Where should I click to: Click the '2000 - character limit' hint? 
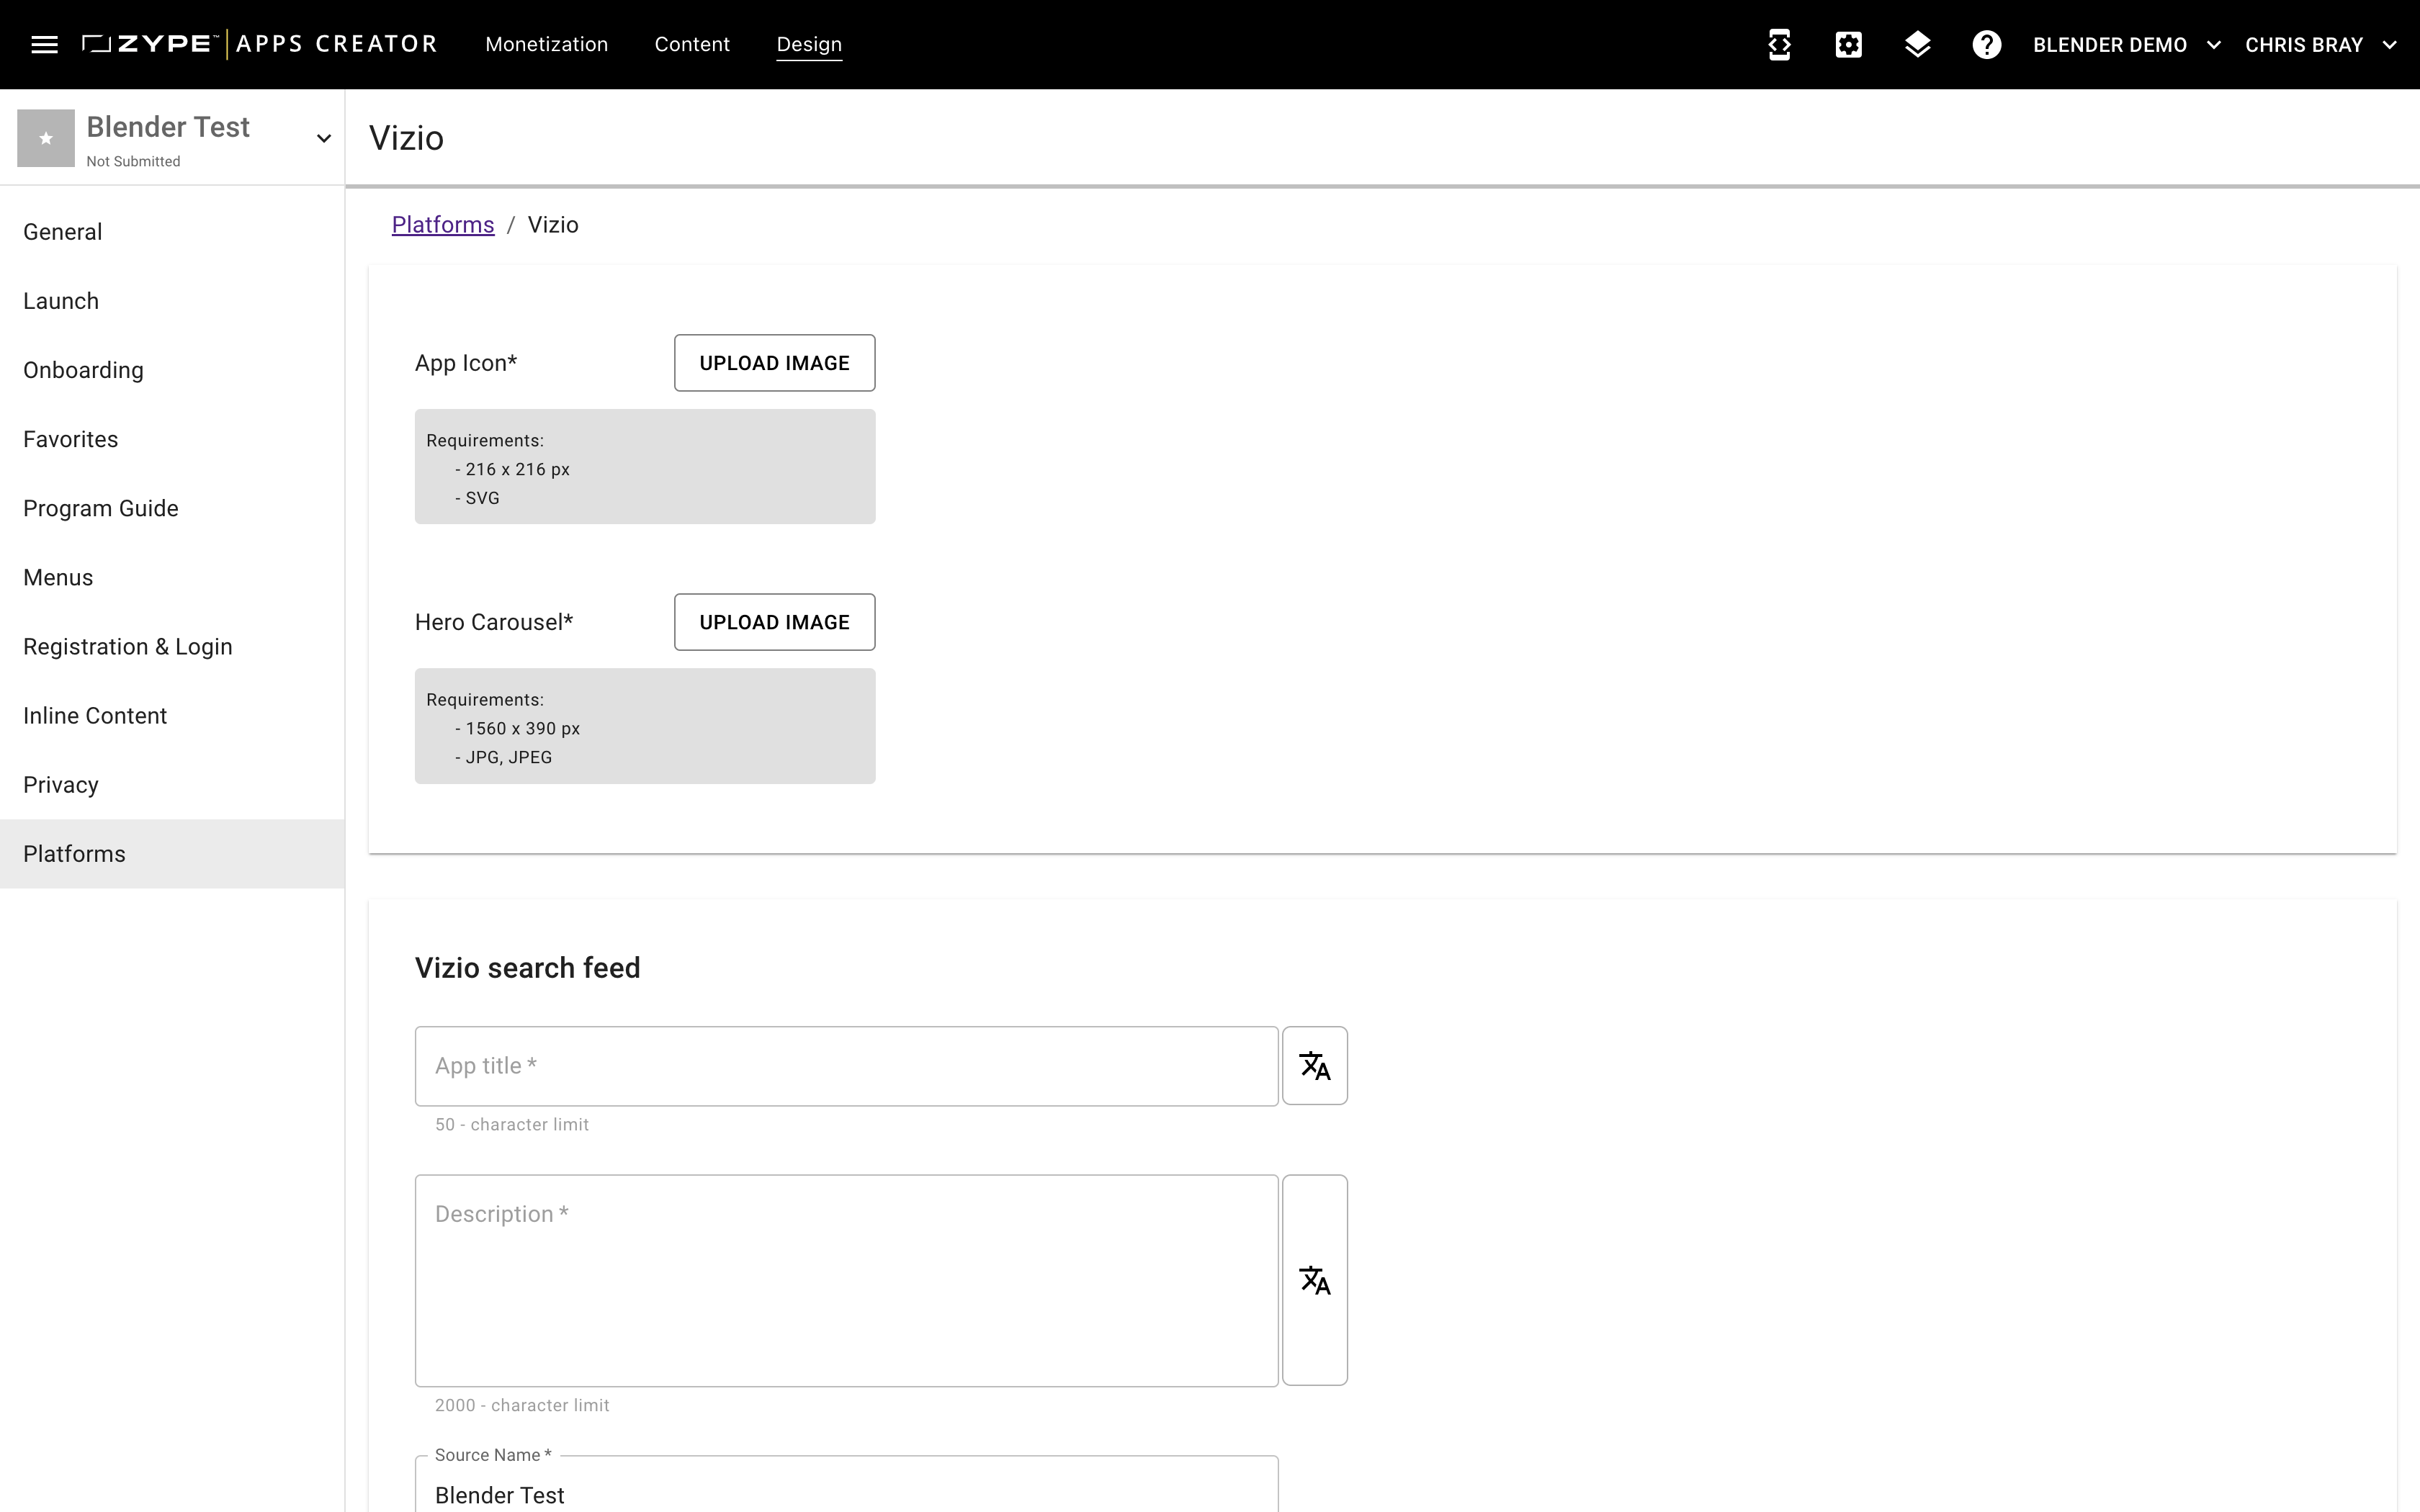(x=521, y=1405)
